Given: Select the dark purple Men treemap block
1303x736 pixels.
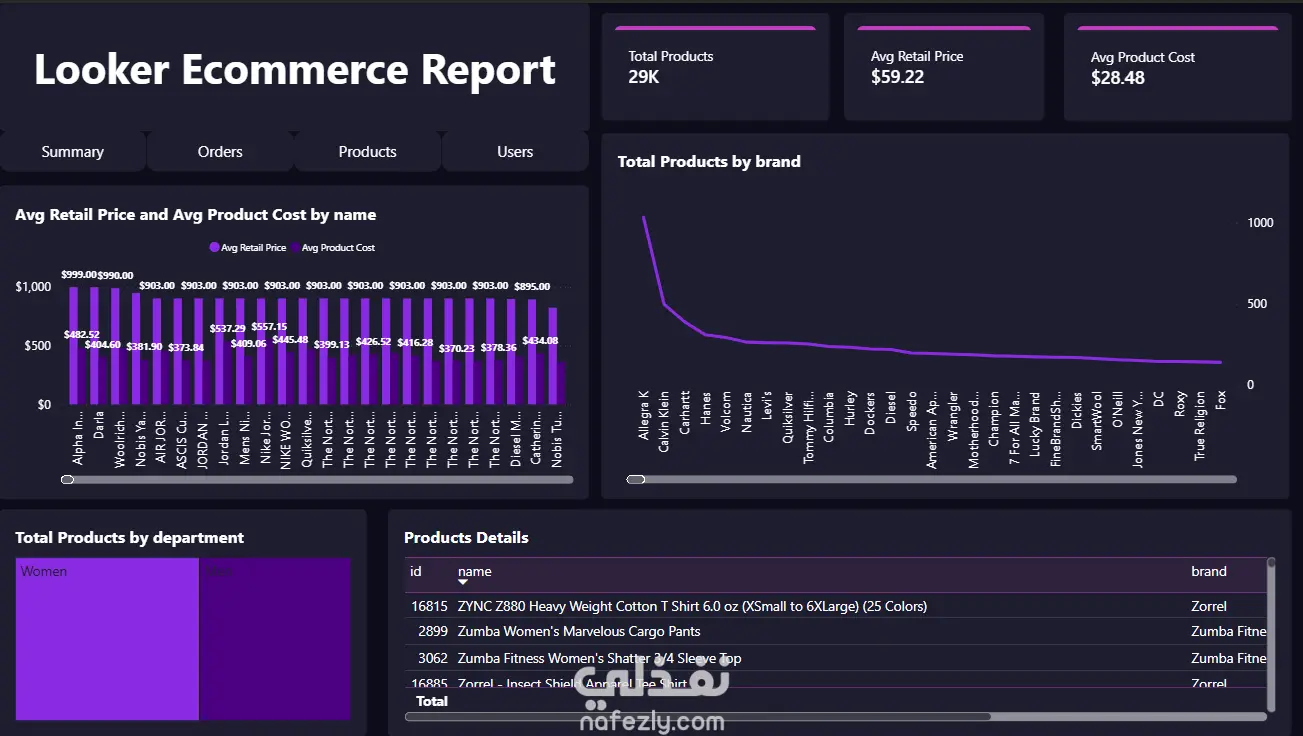Looking at the screenshot, I should 275,638.
